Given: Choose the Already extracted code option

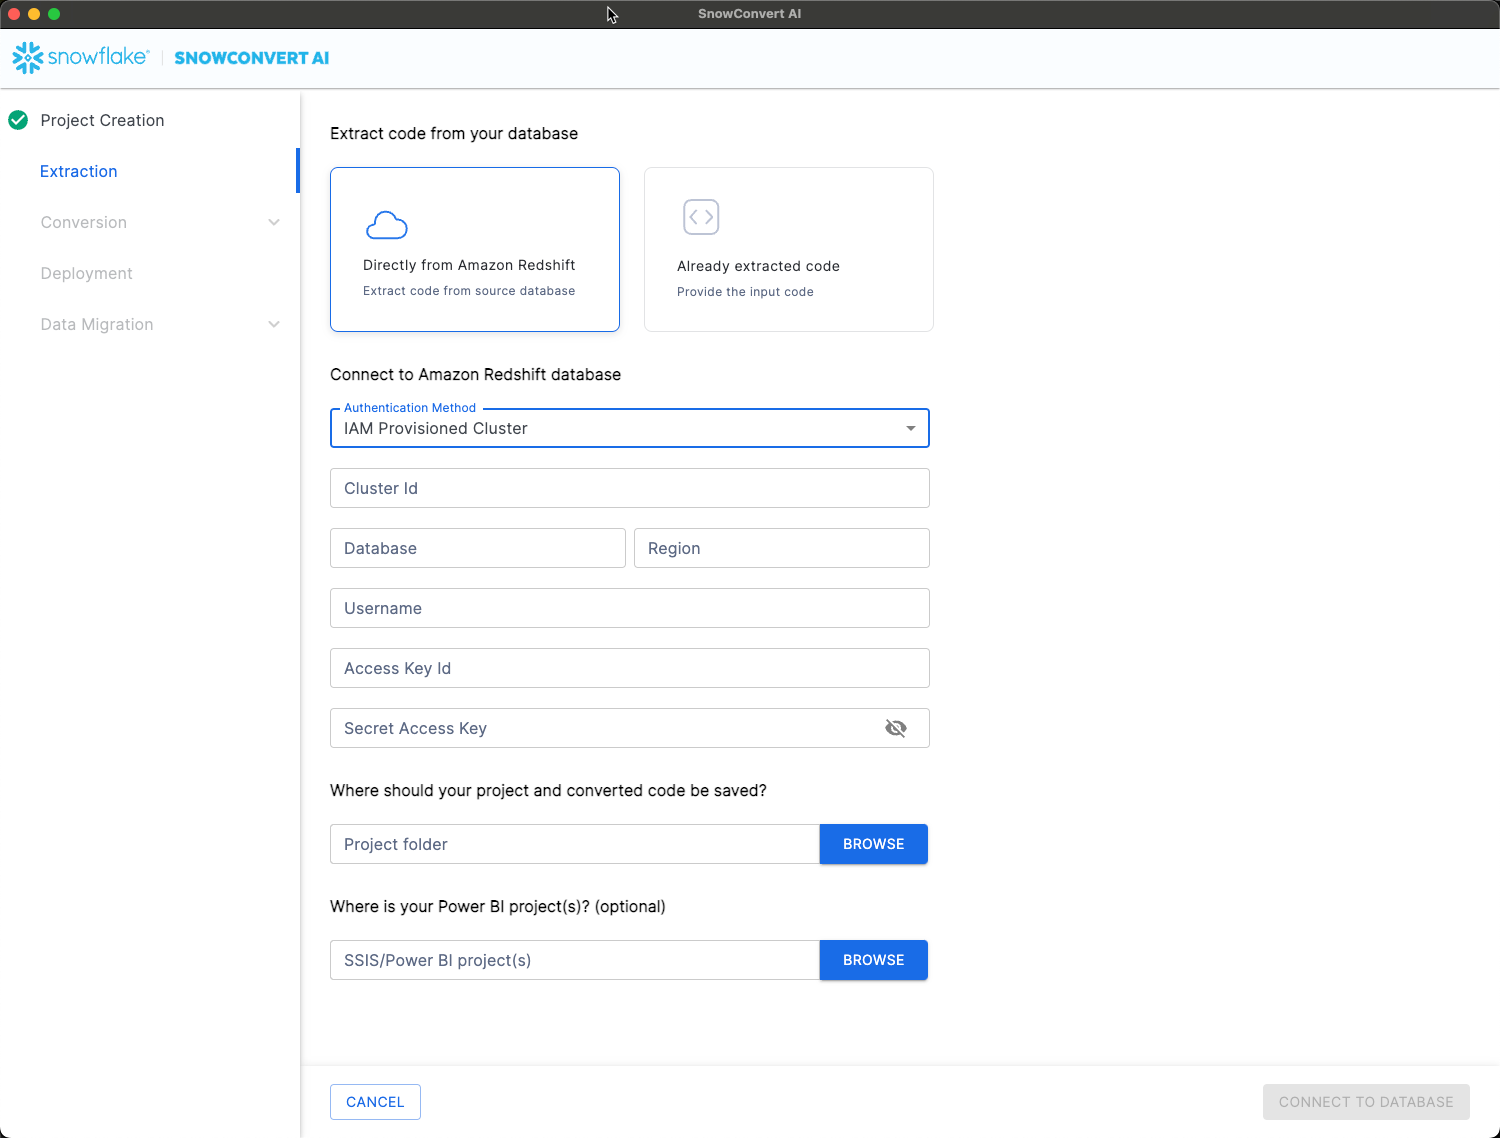Looking at the screenshot, I should click(788, 249).
